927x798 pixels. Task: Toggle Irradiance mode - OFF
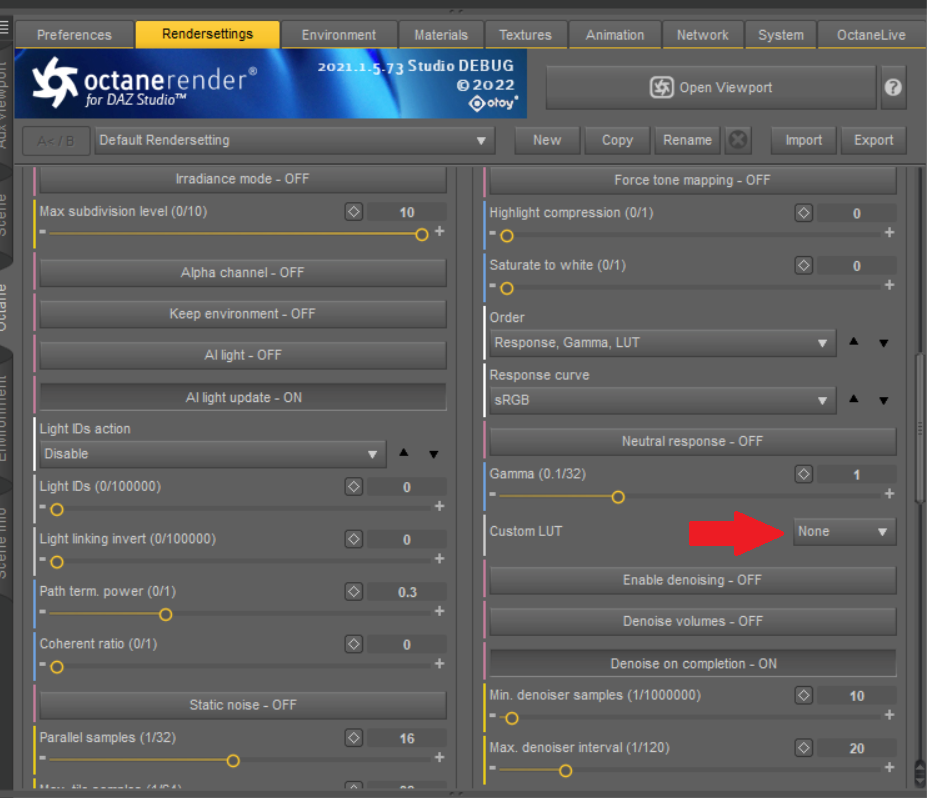pyautogui.click(x=243, y=179)
